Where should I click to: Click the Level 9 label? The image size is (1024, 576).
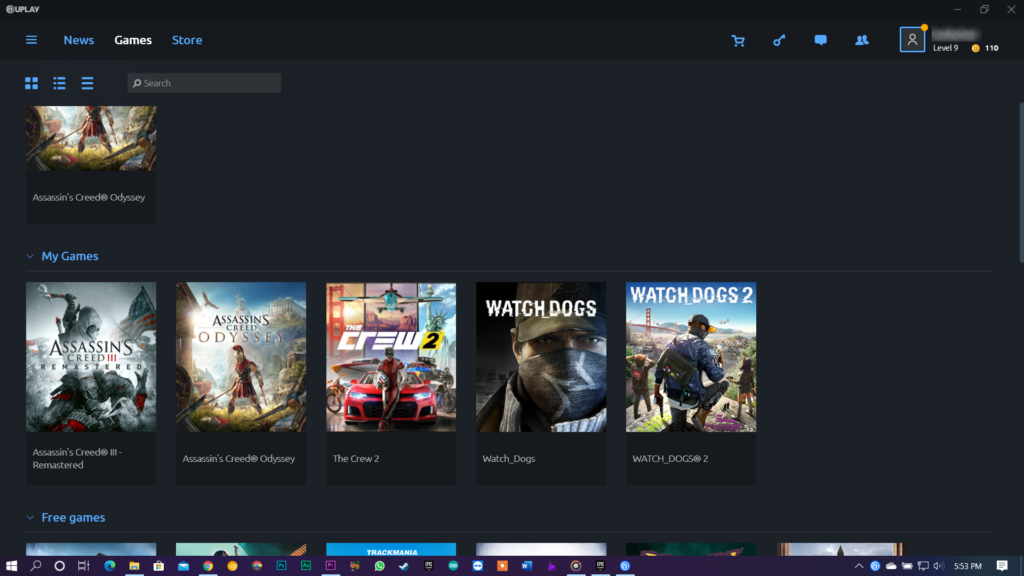[x=945, y=48]
